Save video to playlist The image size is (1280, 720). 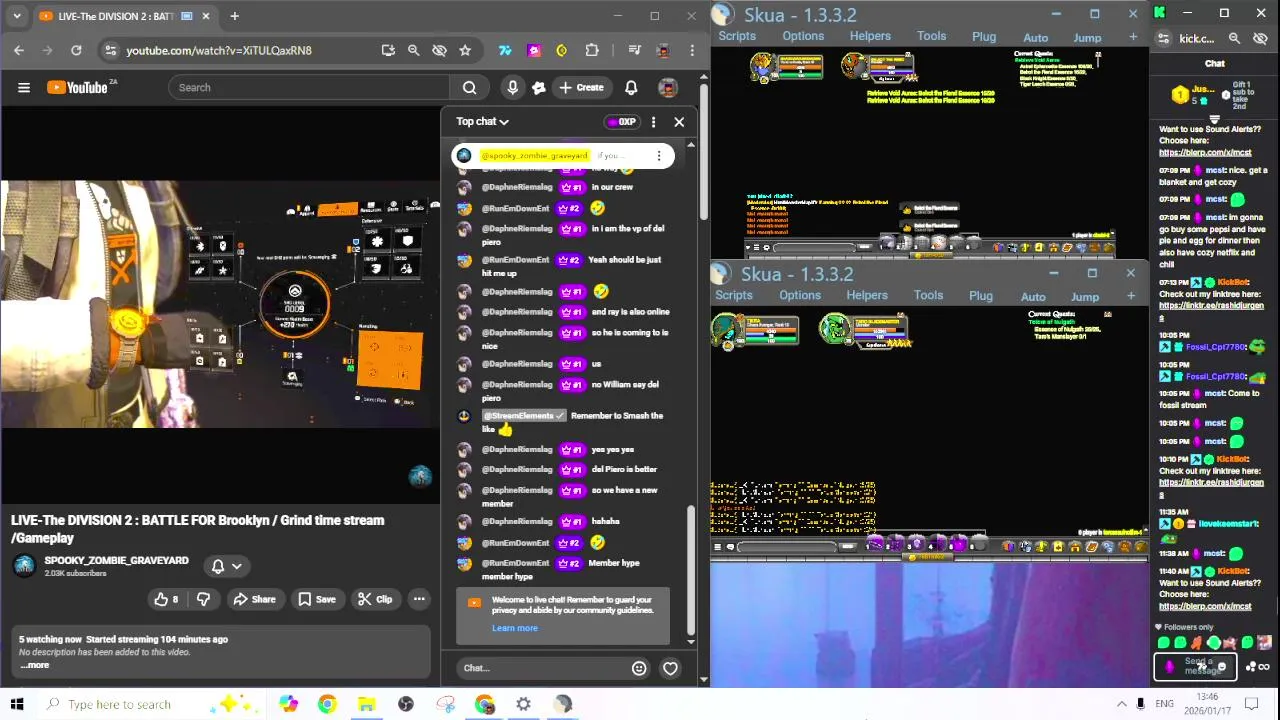(316, 599)
